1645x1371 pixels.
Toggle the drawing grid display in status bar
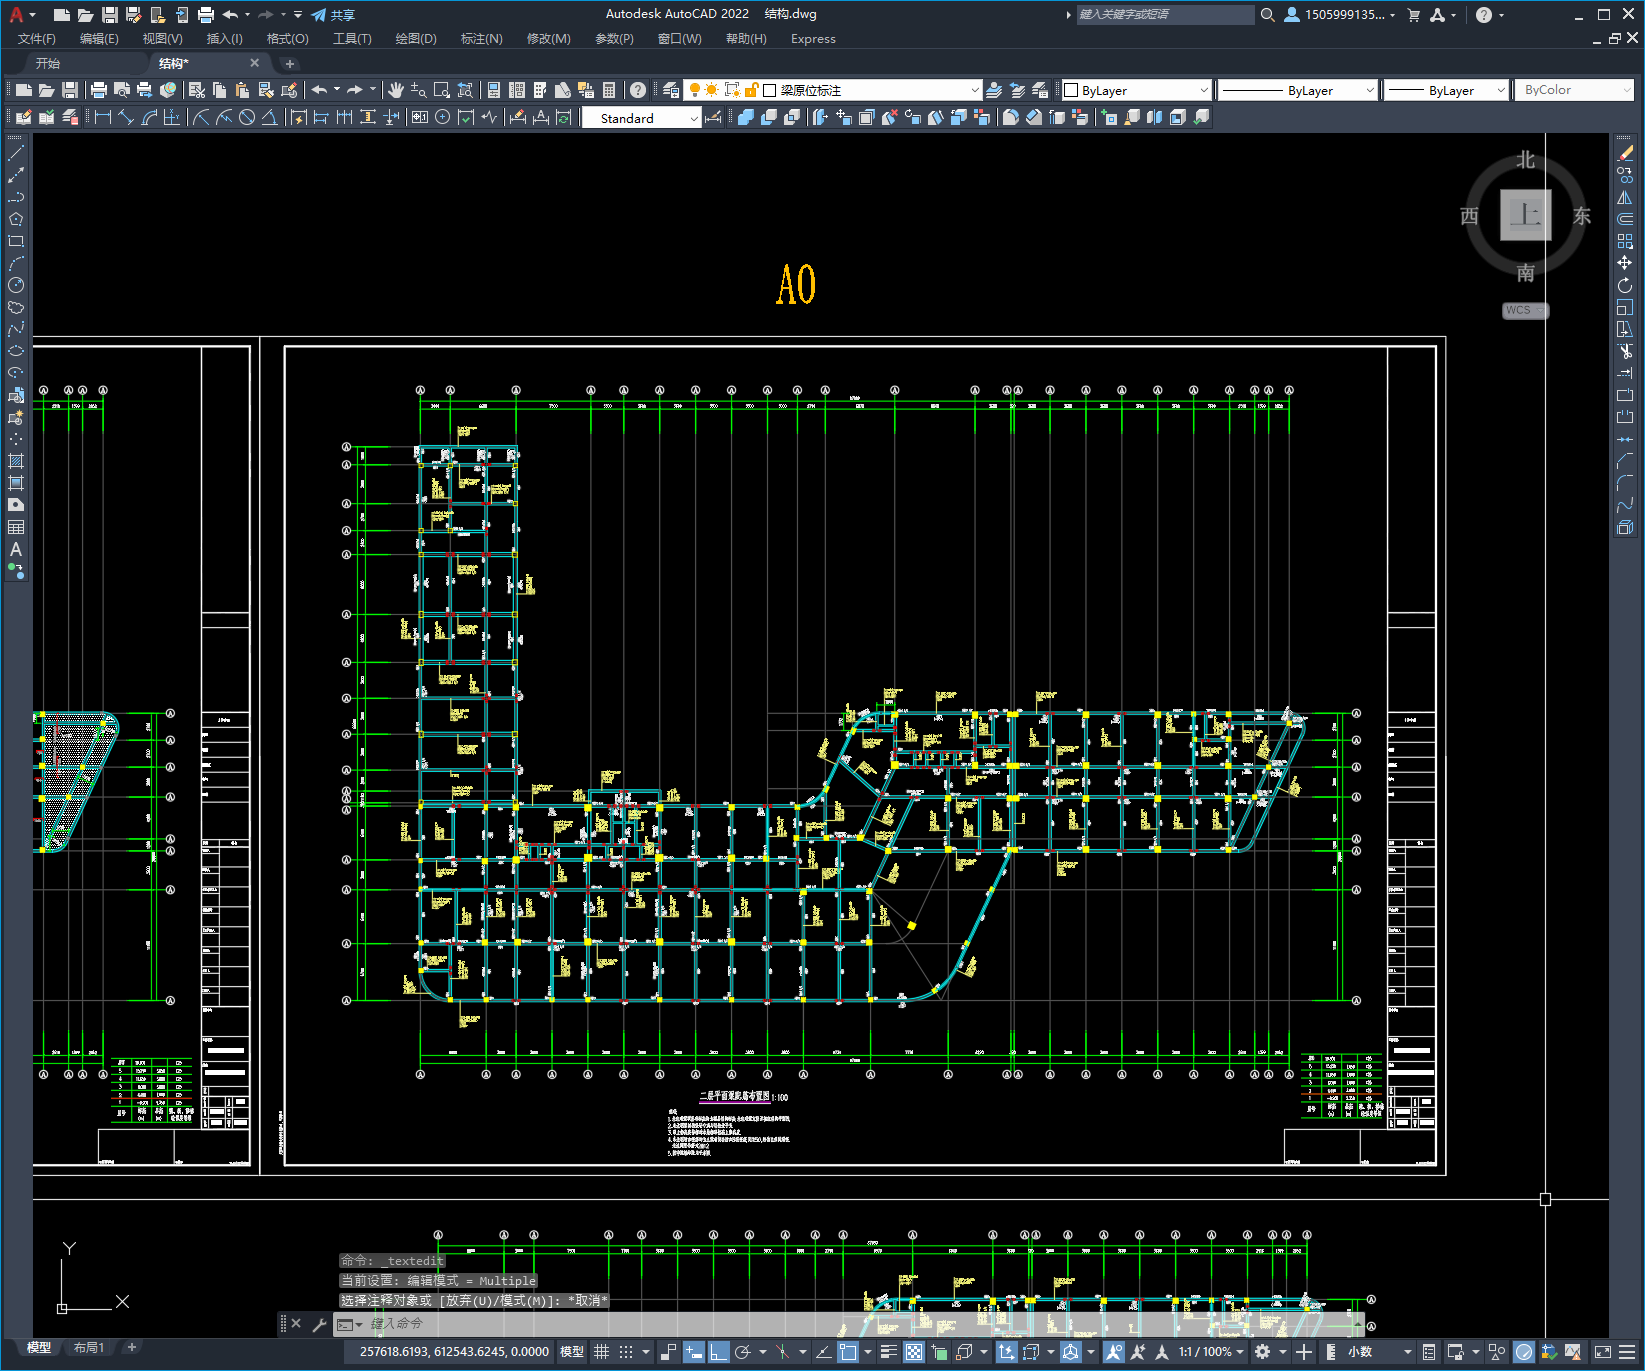tap(601, 1352)
